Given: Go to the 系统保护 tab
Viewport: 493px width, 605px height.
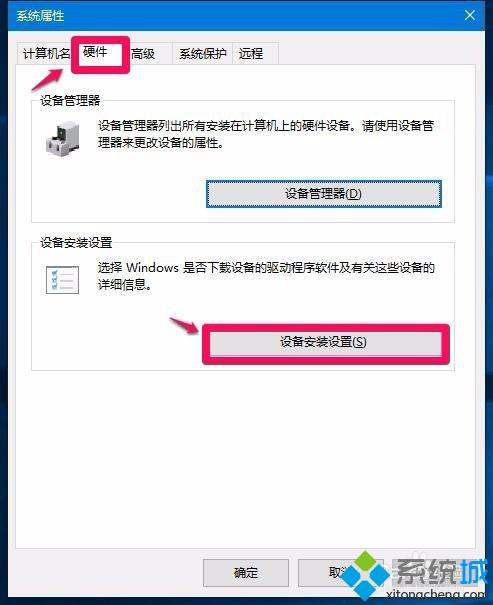Looking at the screenshot, I should [203, 53].
